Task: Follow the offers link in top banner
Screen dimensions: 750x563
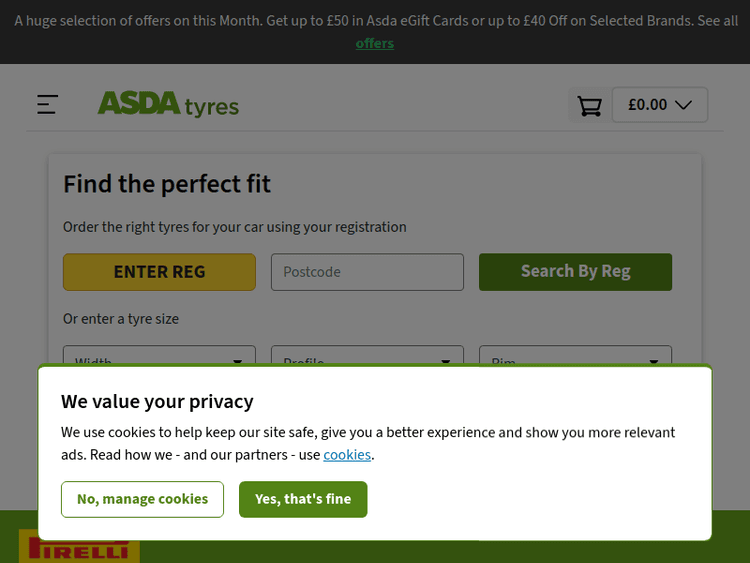Action: point(375,43)
